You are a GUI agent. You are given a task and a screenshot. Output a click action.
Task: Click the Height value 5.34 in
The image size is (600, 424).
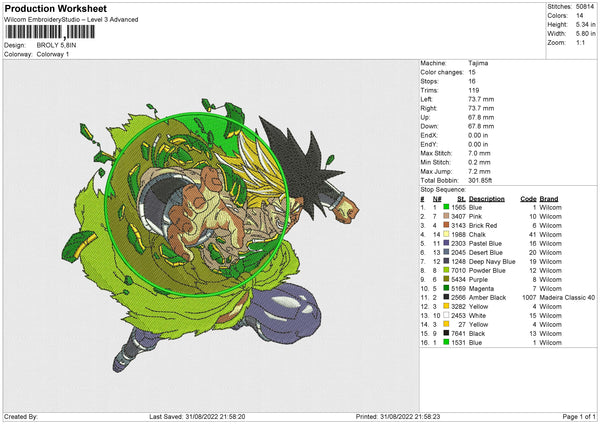pos(585,24)
